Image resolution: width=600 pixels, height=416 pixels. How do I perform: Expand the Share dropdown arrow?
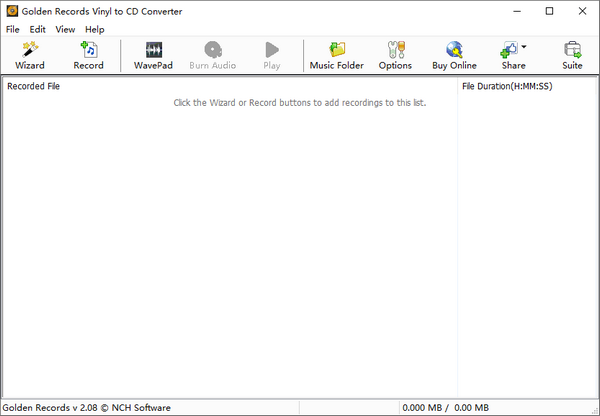tap(524, 47)
